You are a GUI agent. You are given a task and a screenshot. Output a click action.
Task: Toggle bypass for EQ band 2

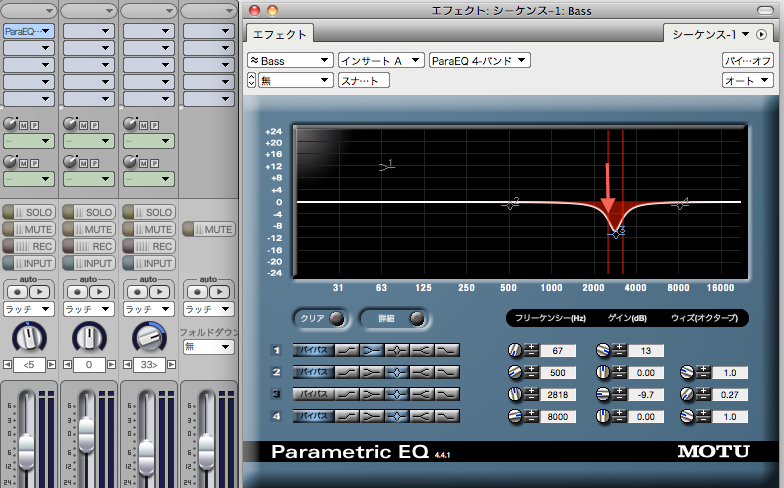tap(313, 372)
